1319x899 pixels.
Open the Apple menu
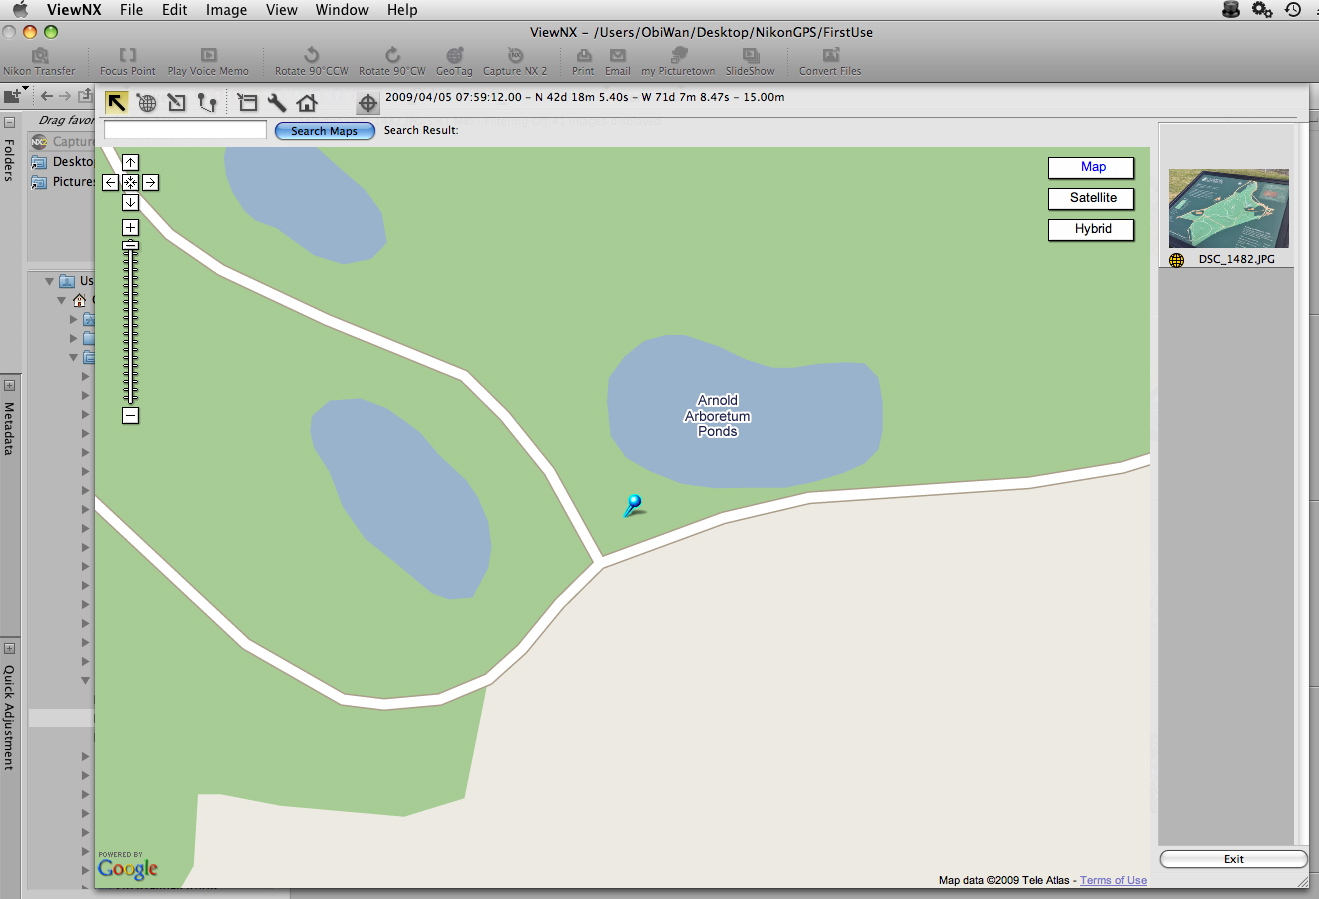coord(20,10)
